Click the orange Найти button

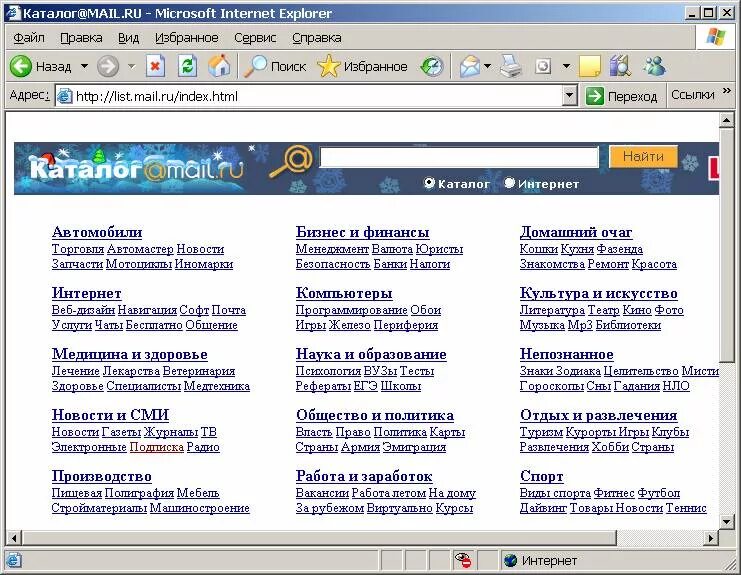pos(643,156)
